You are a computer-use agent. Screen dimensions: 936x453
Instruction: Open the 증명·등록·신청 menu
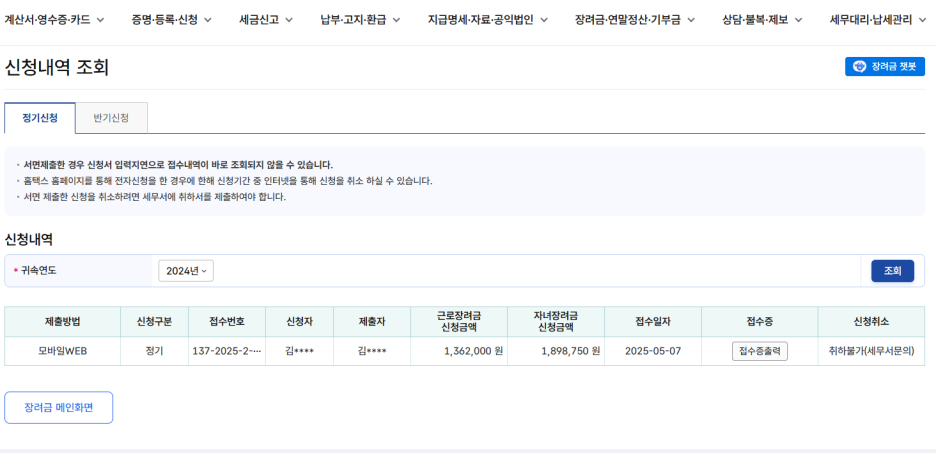(171, 19)
